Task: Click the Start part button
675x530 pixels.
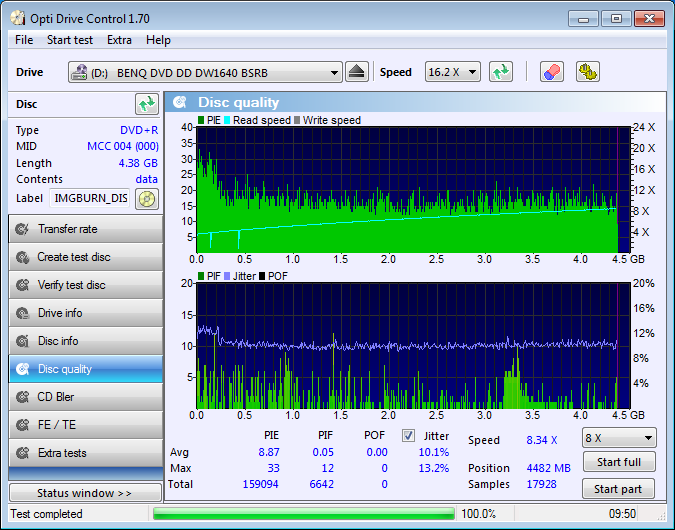Action: pos(618,489)
